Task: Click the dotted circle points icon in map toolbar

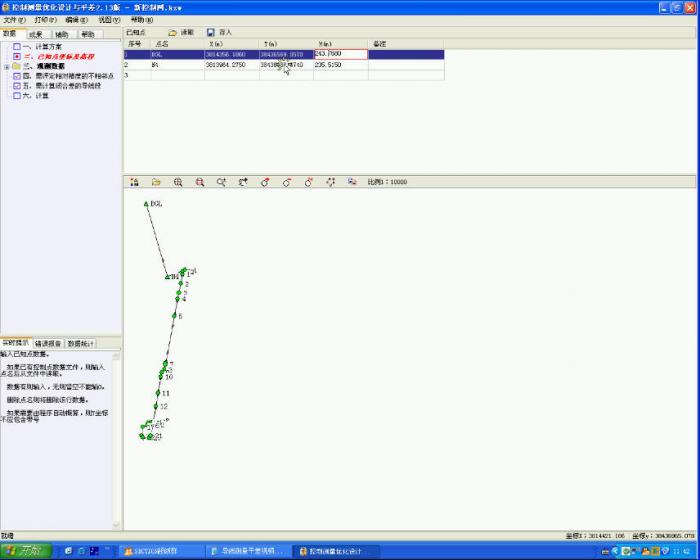Action: coord(331,182)
